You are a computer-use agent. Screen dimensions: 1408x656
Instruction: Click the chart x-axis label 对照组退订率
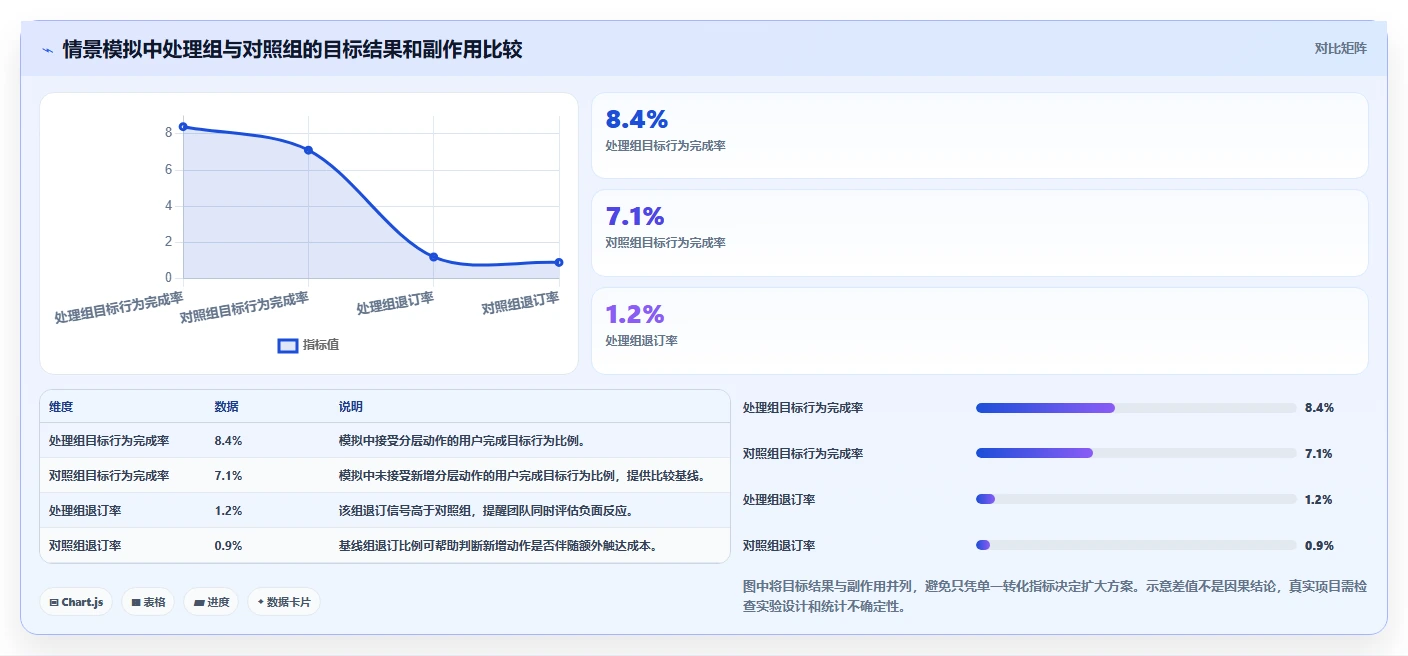point(520,303)
